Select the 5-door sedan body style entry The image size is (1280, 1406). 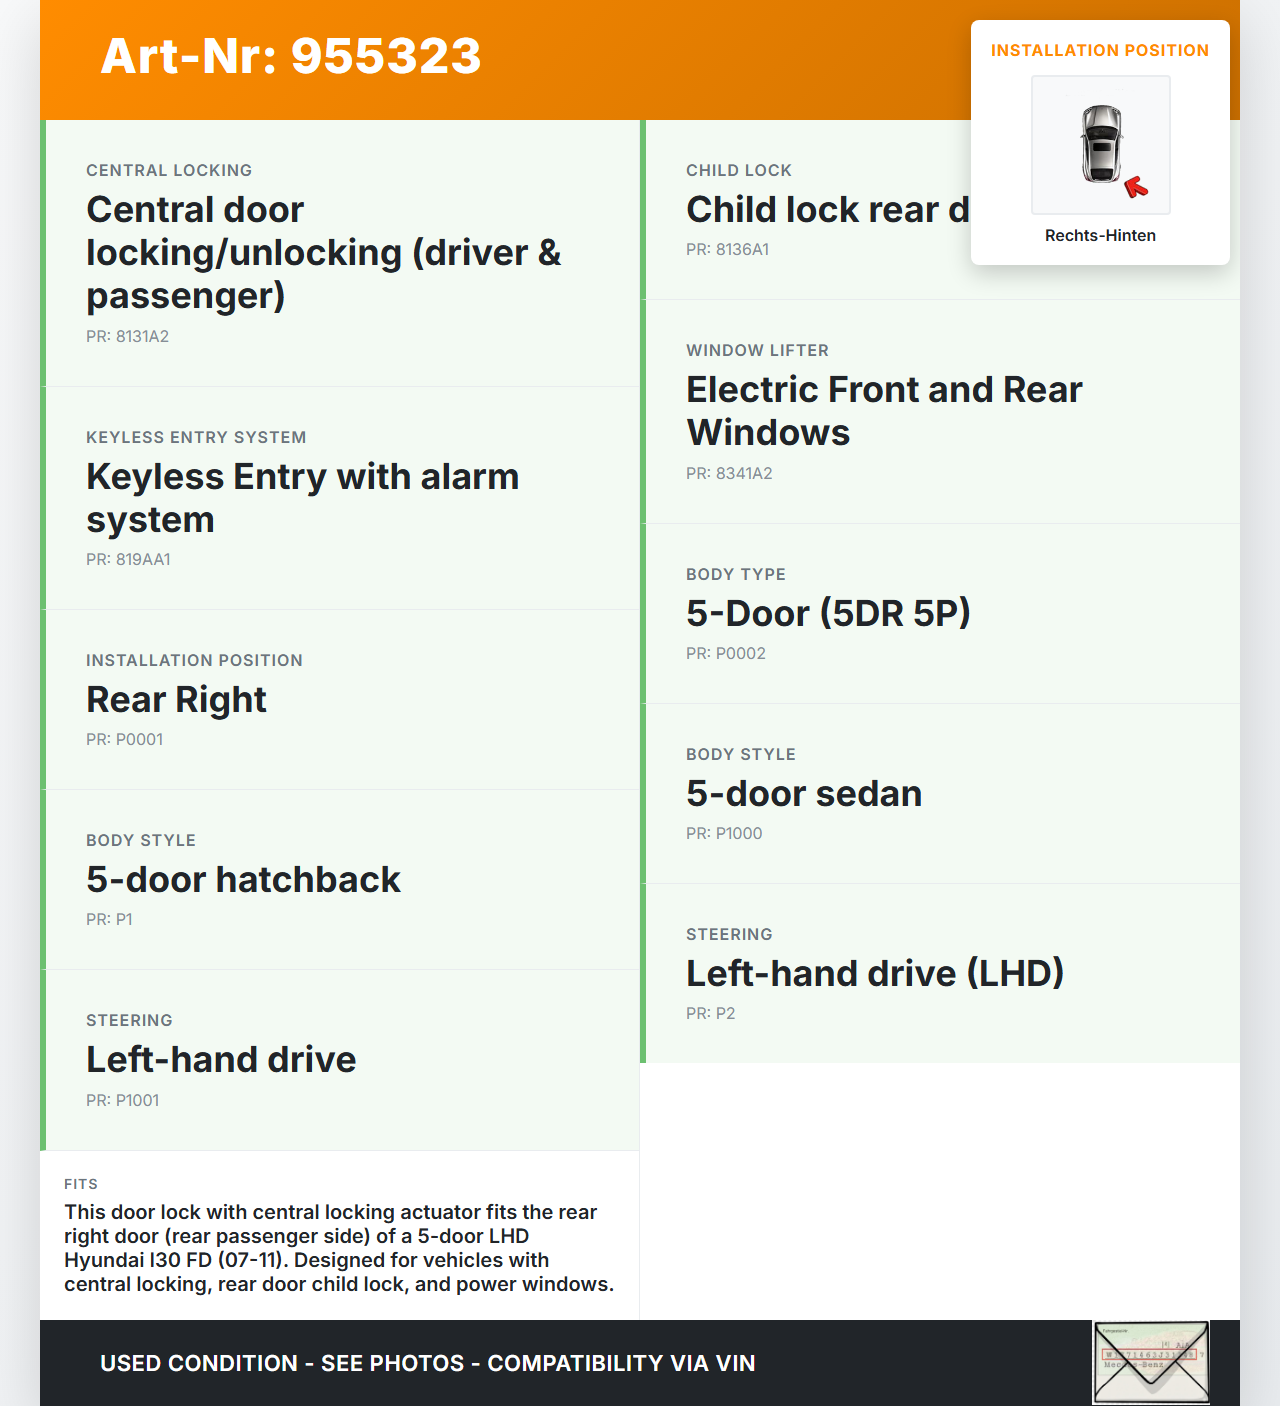coord(804,794)
